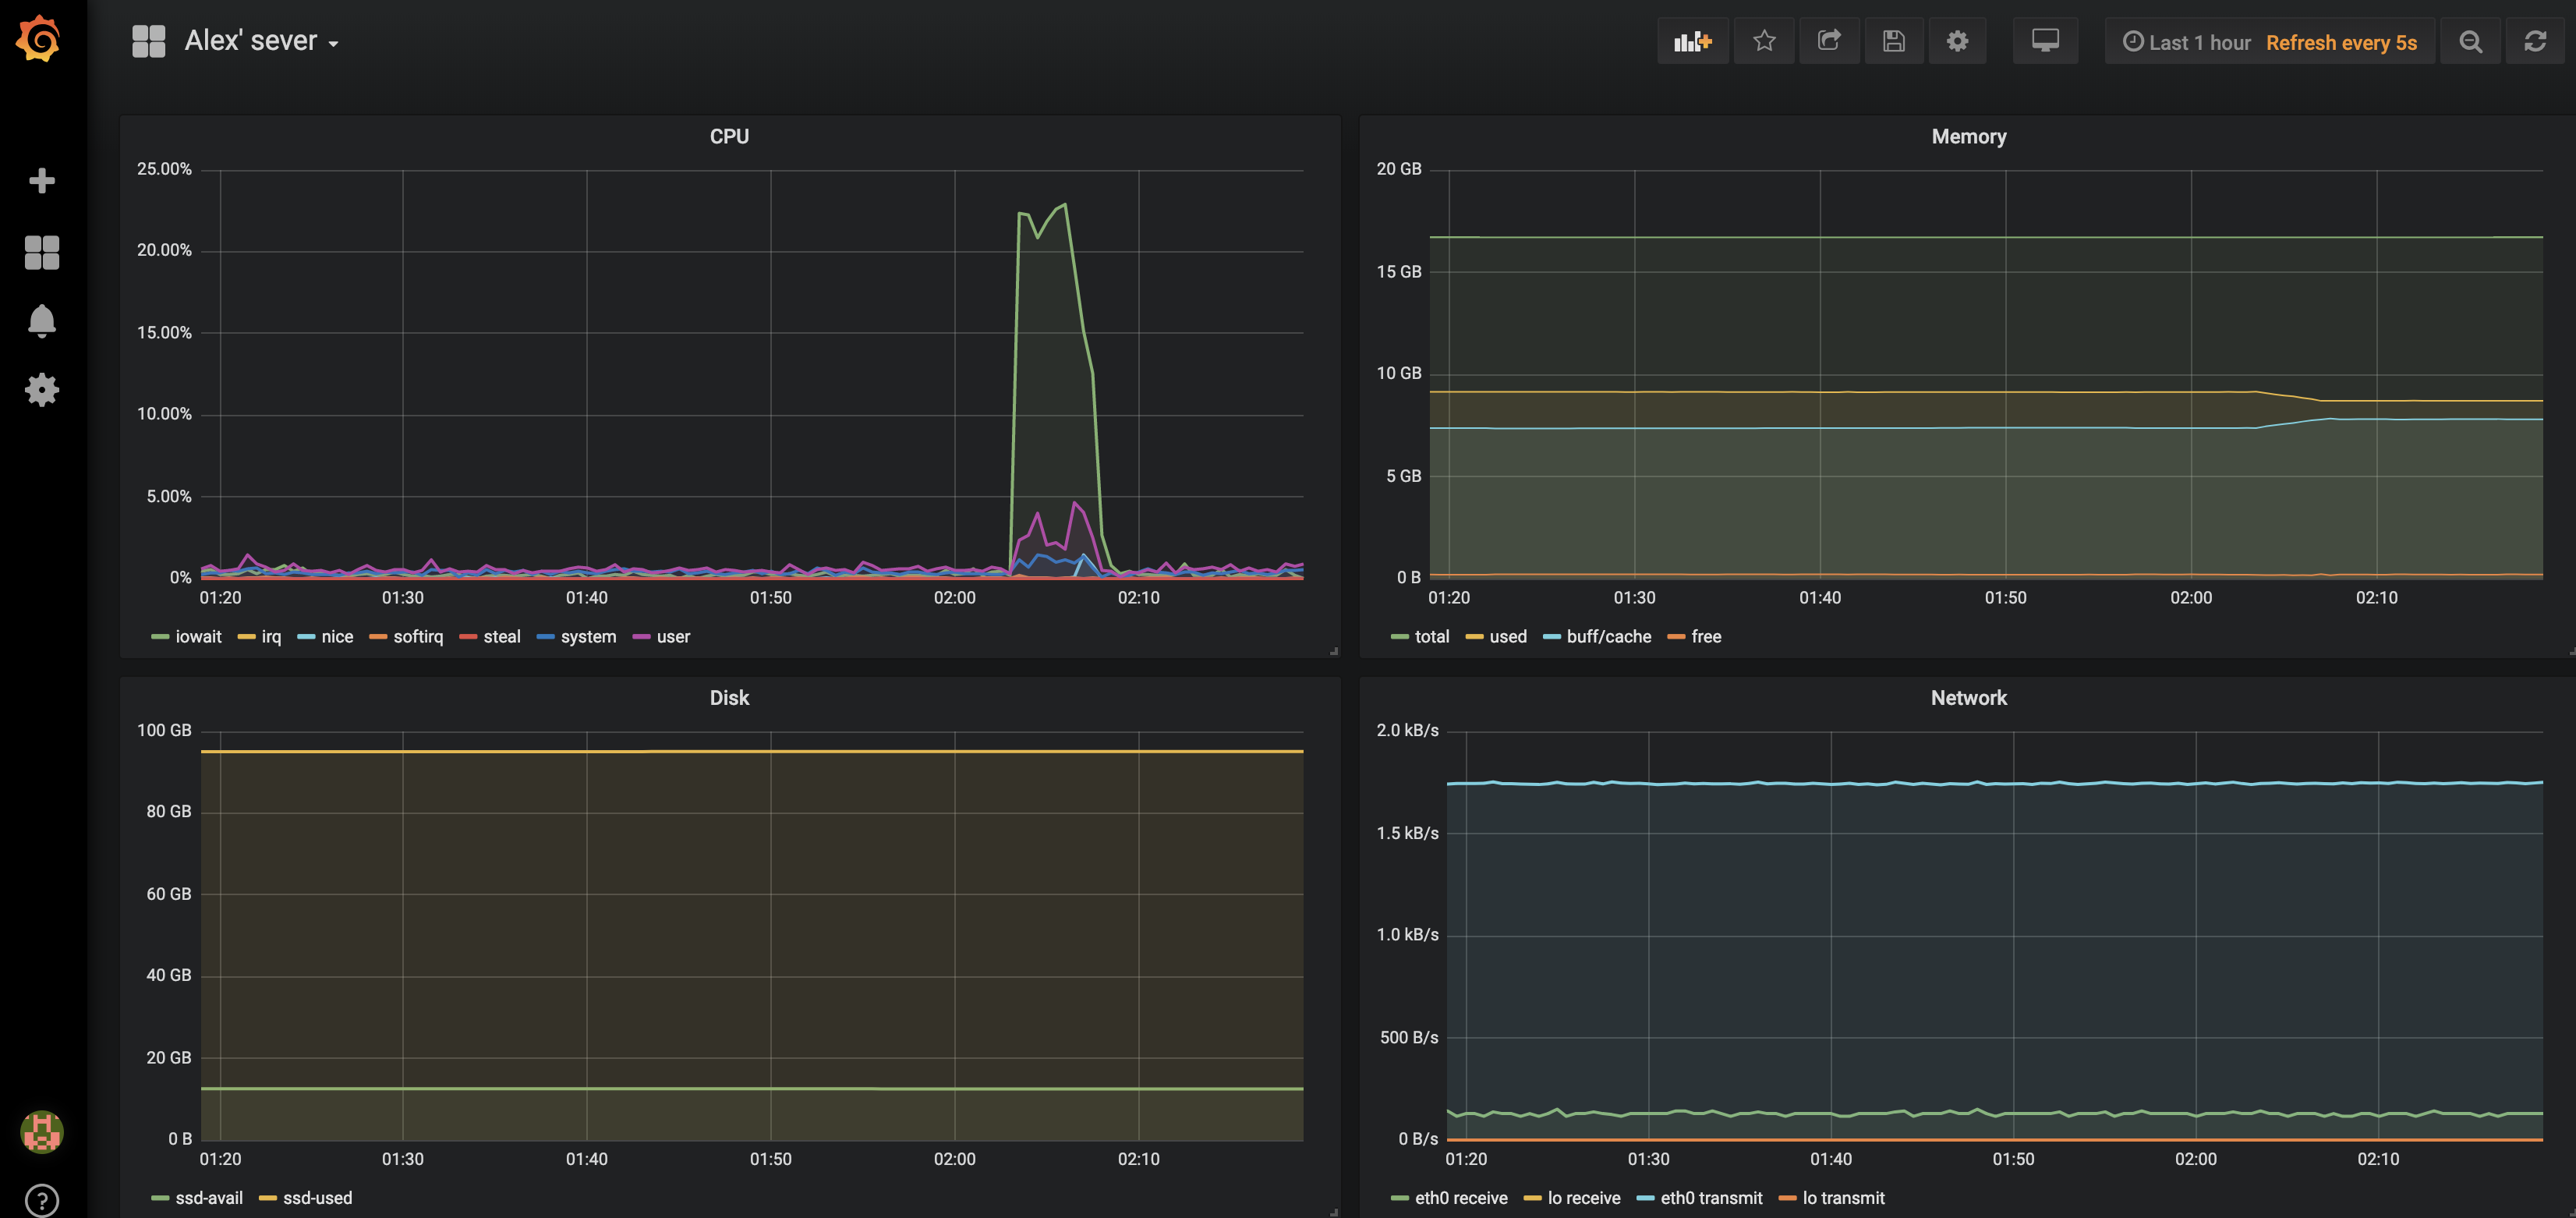
Task: Click the 100 GB label on Disk axis
Action: coord(164,730)
